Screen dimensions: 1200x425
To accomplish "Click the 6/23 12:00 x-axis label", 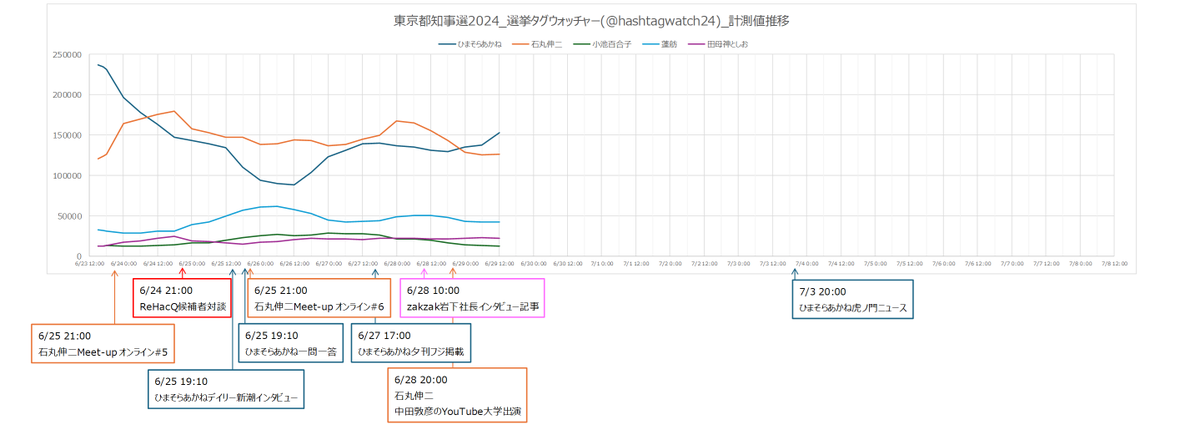I will (90, 264).
